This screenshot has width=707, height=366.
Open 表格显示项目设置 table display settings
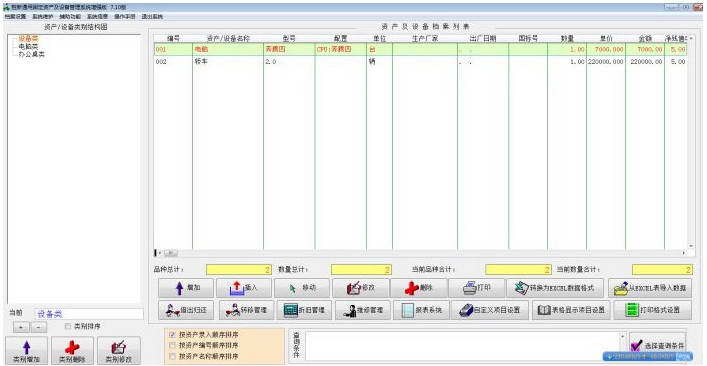(x=571, y=310)
